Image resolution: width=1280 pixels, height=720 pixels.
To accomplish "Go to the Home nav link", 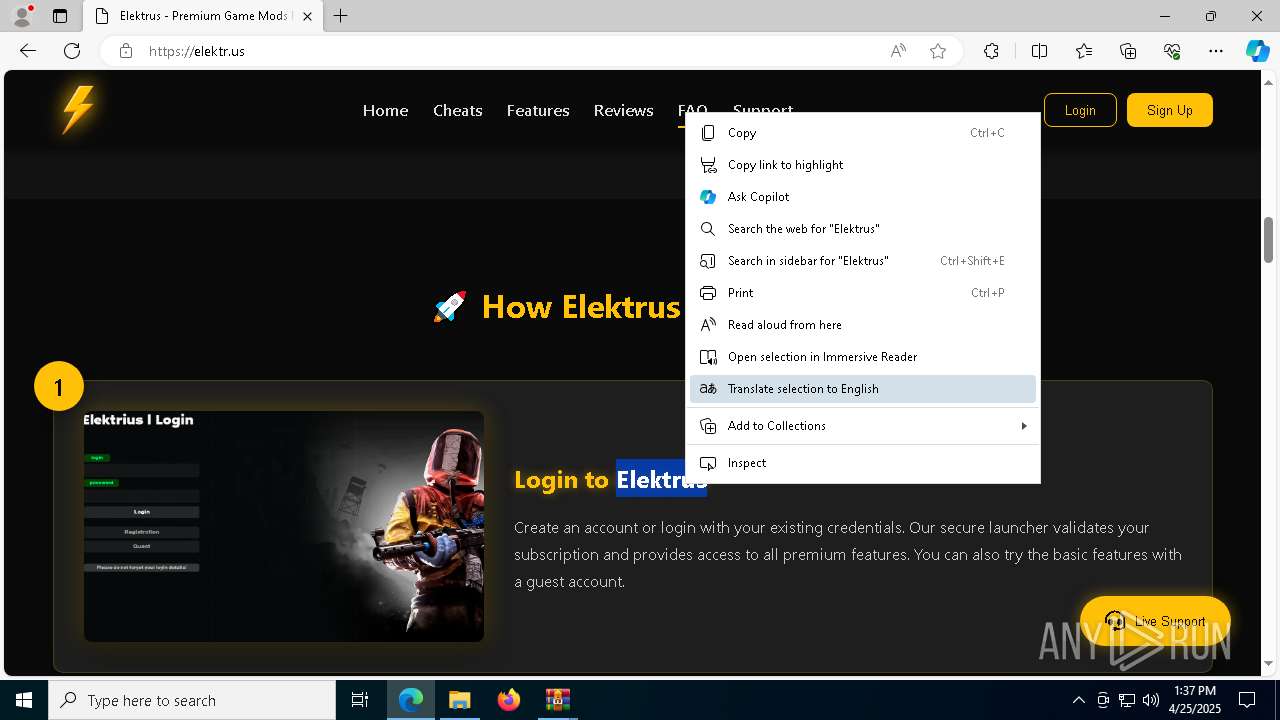I will [385, 110].
